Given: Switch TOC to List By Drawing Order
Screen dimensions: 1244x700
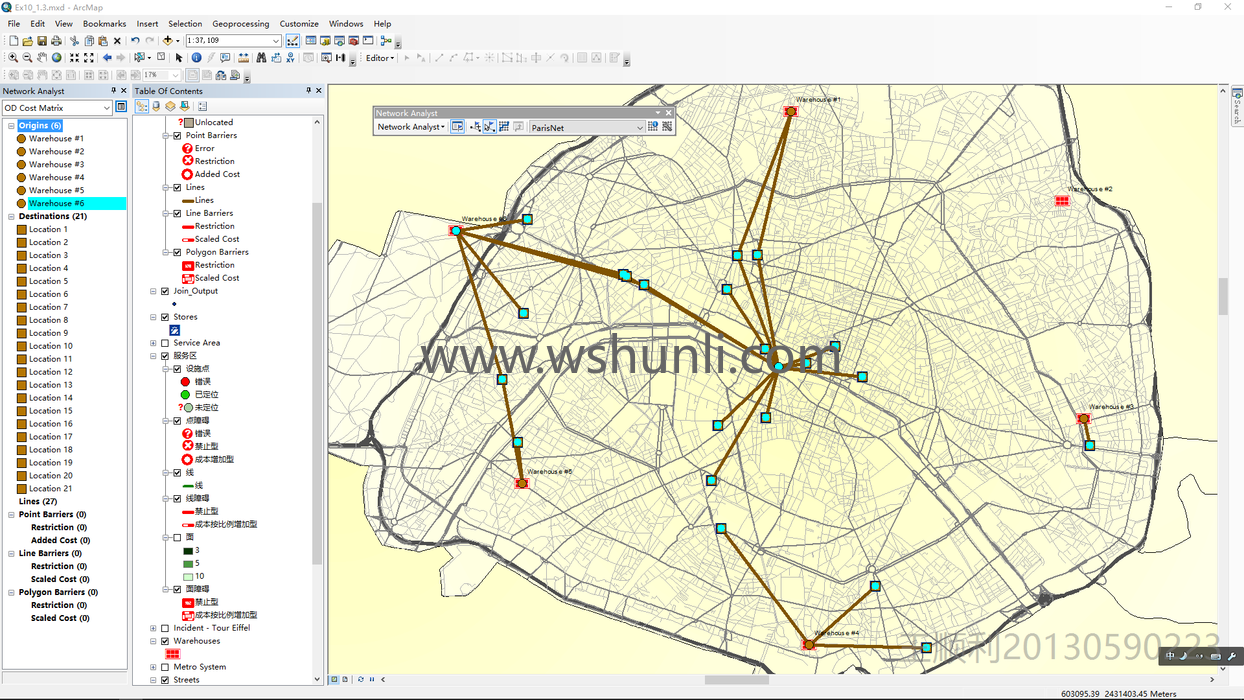Looking at the screenshot, I should (141, 106).
